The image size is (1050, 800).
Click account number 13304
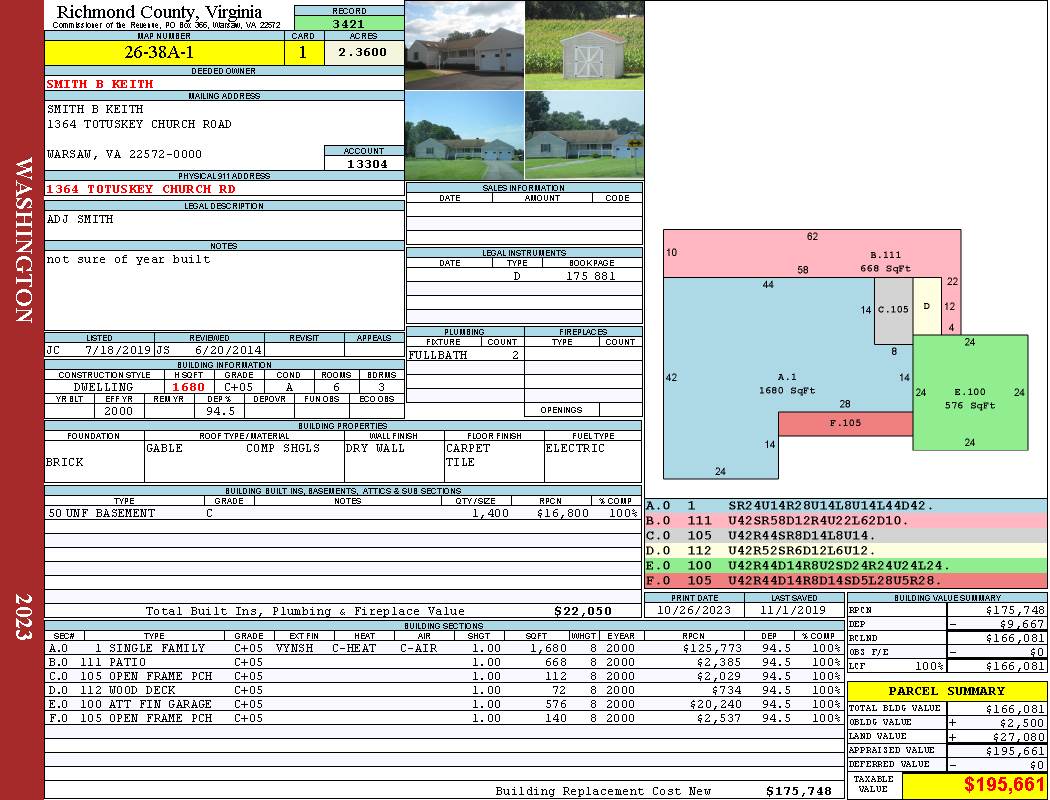click(x=366, y=164)
